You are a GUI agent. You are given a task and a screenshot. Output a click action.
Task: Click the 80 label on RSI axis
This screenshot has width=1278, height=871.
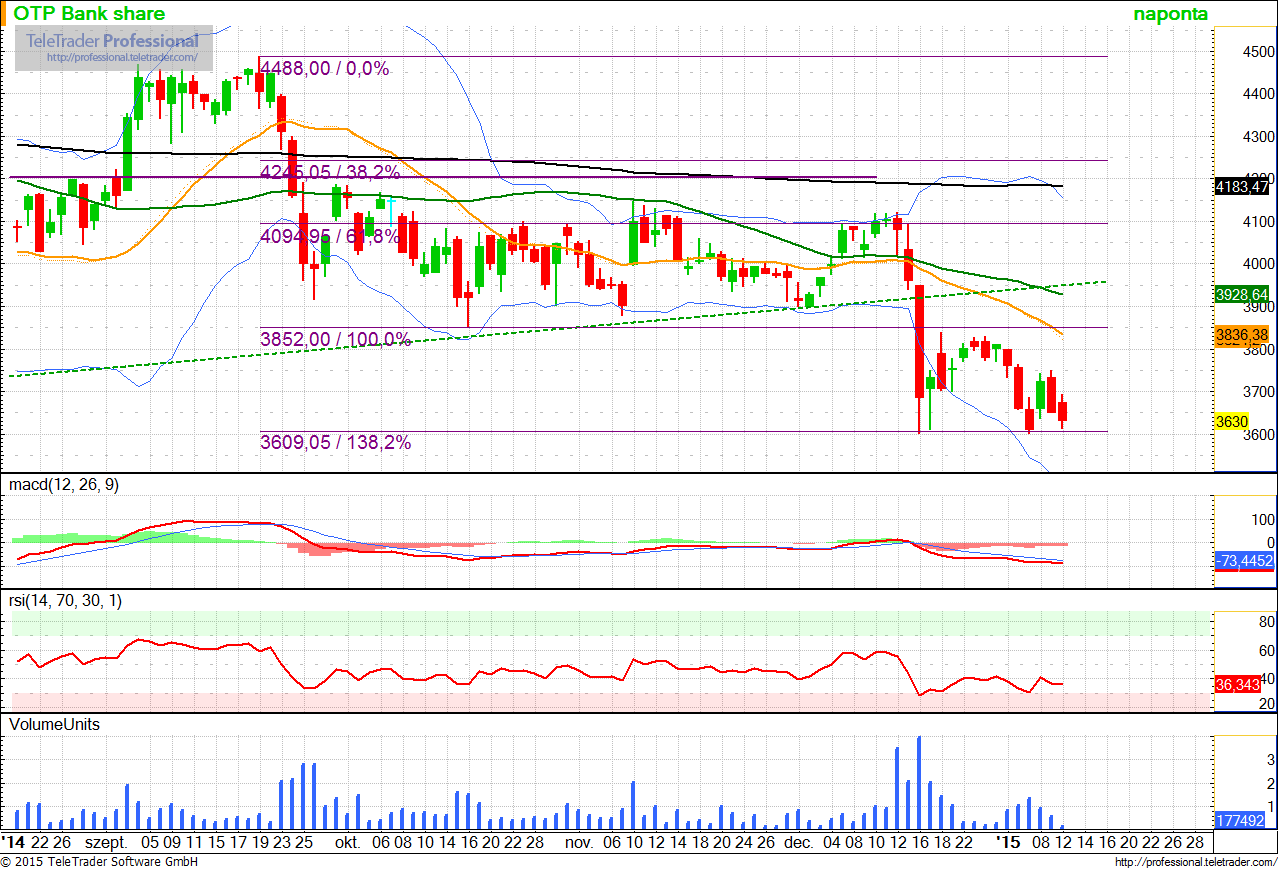tap(1266, 622)
